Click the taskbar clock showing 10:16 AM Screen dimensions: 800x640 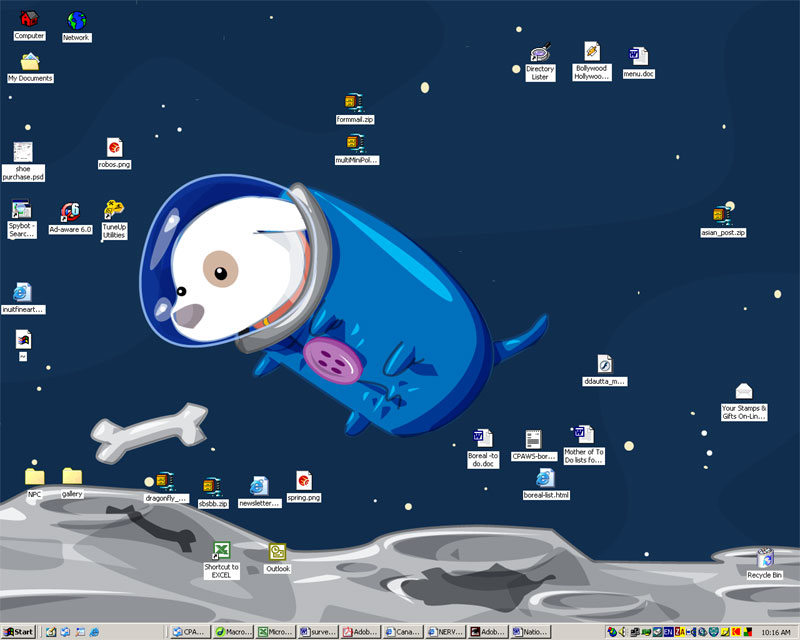click(x=775, y=632)
